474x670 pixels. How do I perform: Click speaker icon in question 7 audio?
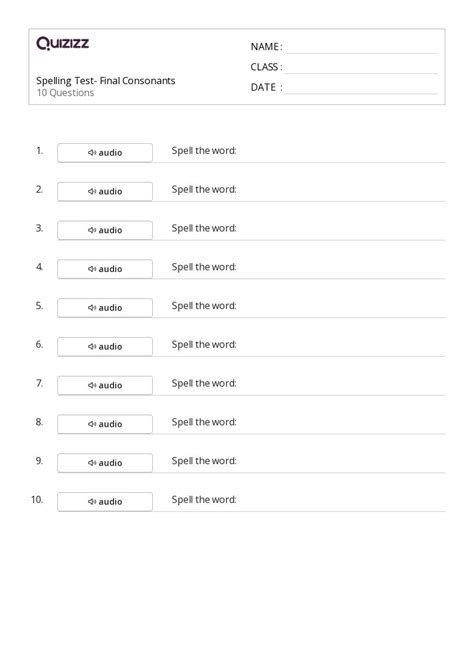[92, 385]
